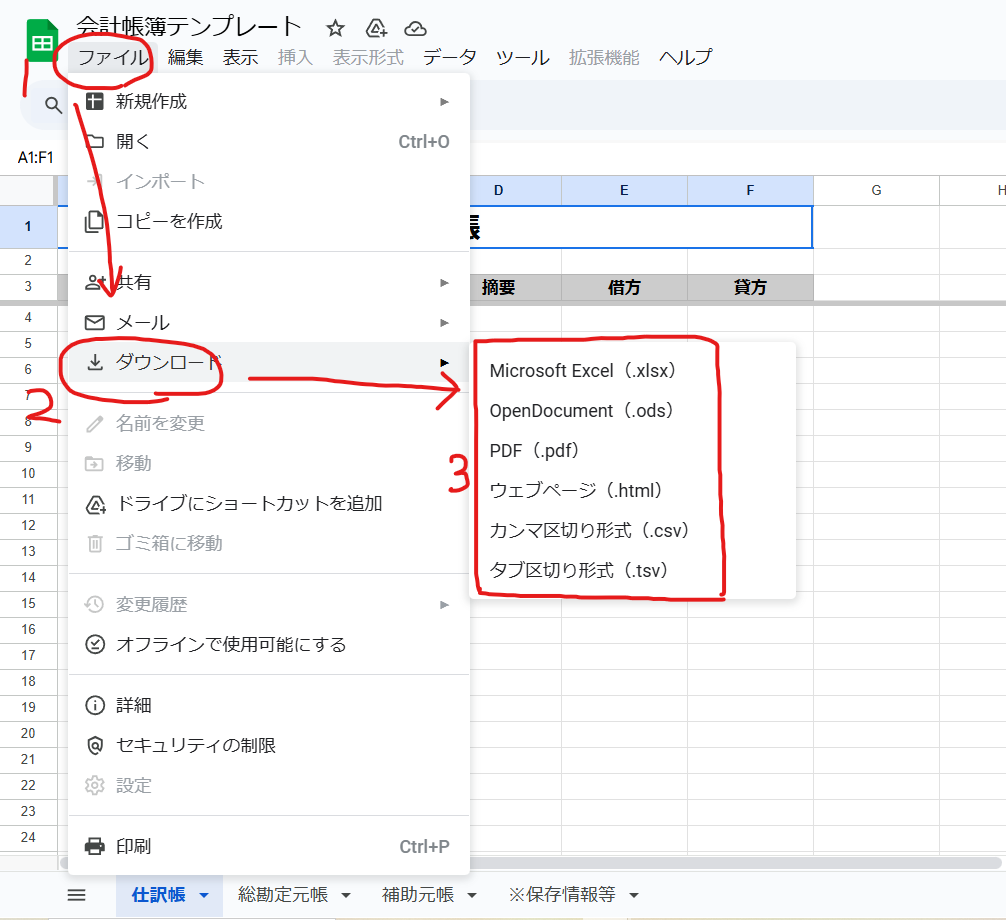Open the Google Sheets home logo

[42, 43]
